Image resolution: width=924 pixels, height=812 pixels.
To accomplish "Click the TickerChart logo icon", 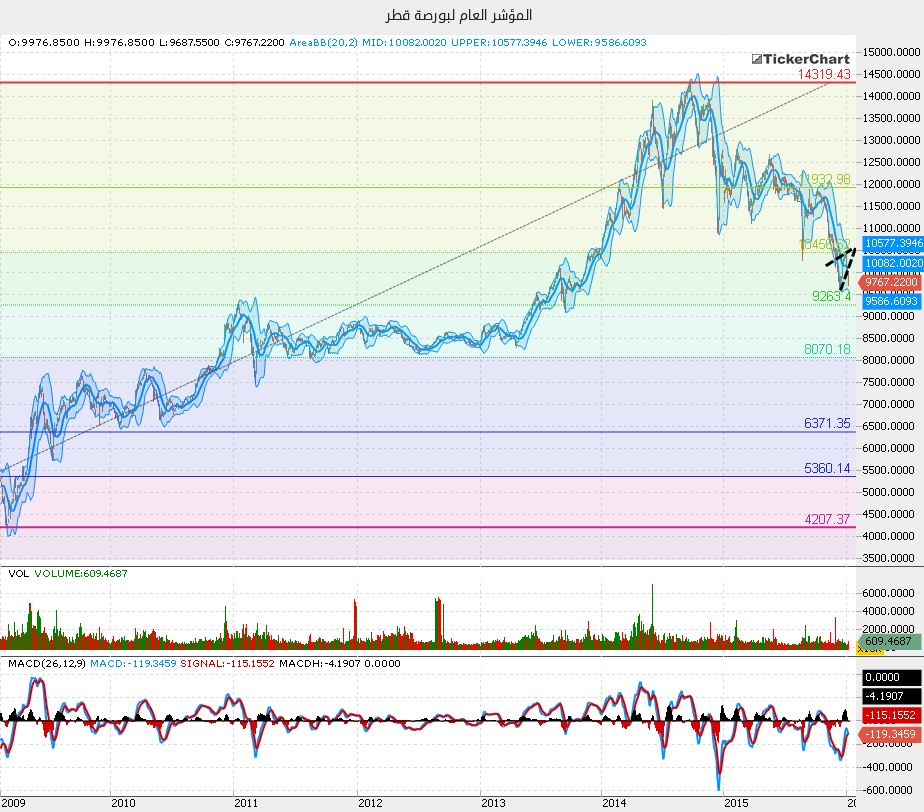I will click(757, 60).
